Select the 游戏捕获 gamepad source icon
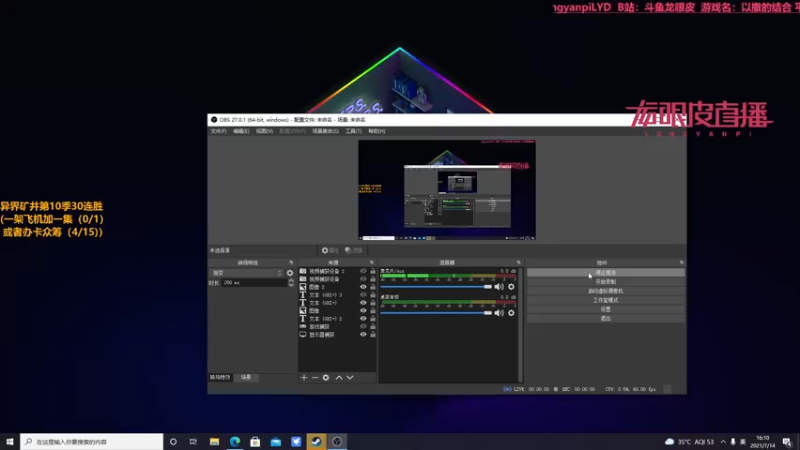 point(303,327)
